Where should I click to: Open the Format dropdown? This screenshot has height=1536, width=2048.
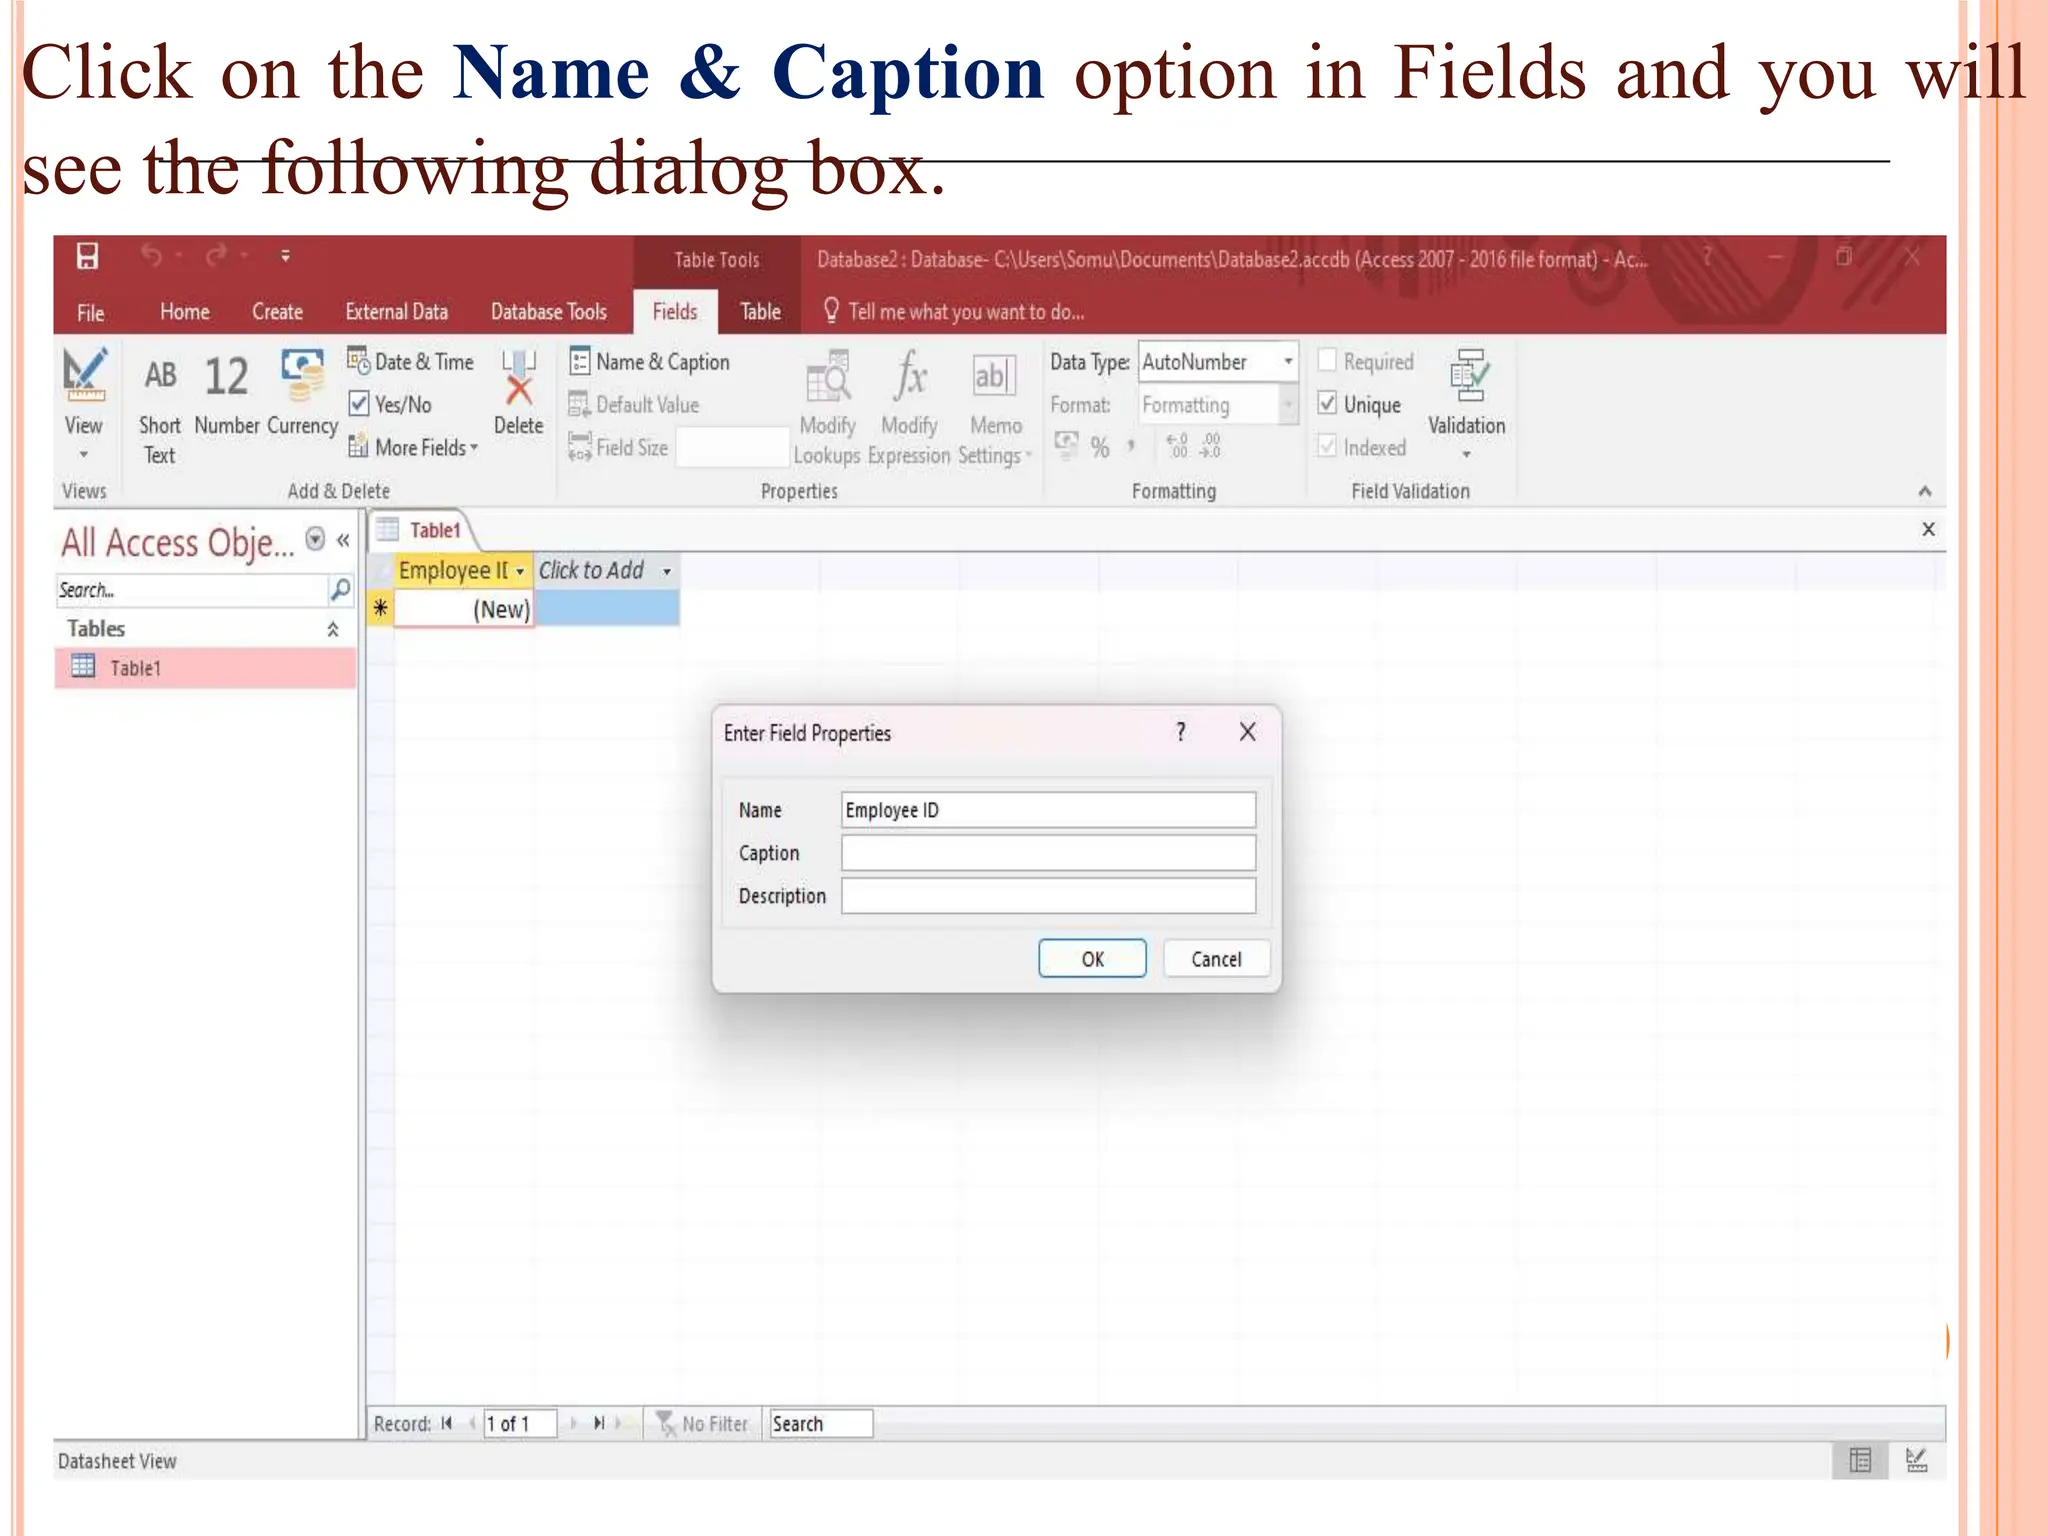(1288, 405)
